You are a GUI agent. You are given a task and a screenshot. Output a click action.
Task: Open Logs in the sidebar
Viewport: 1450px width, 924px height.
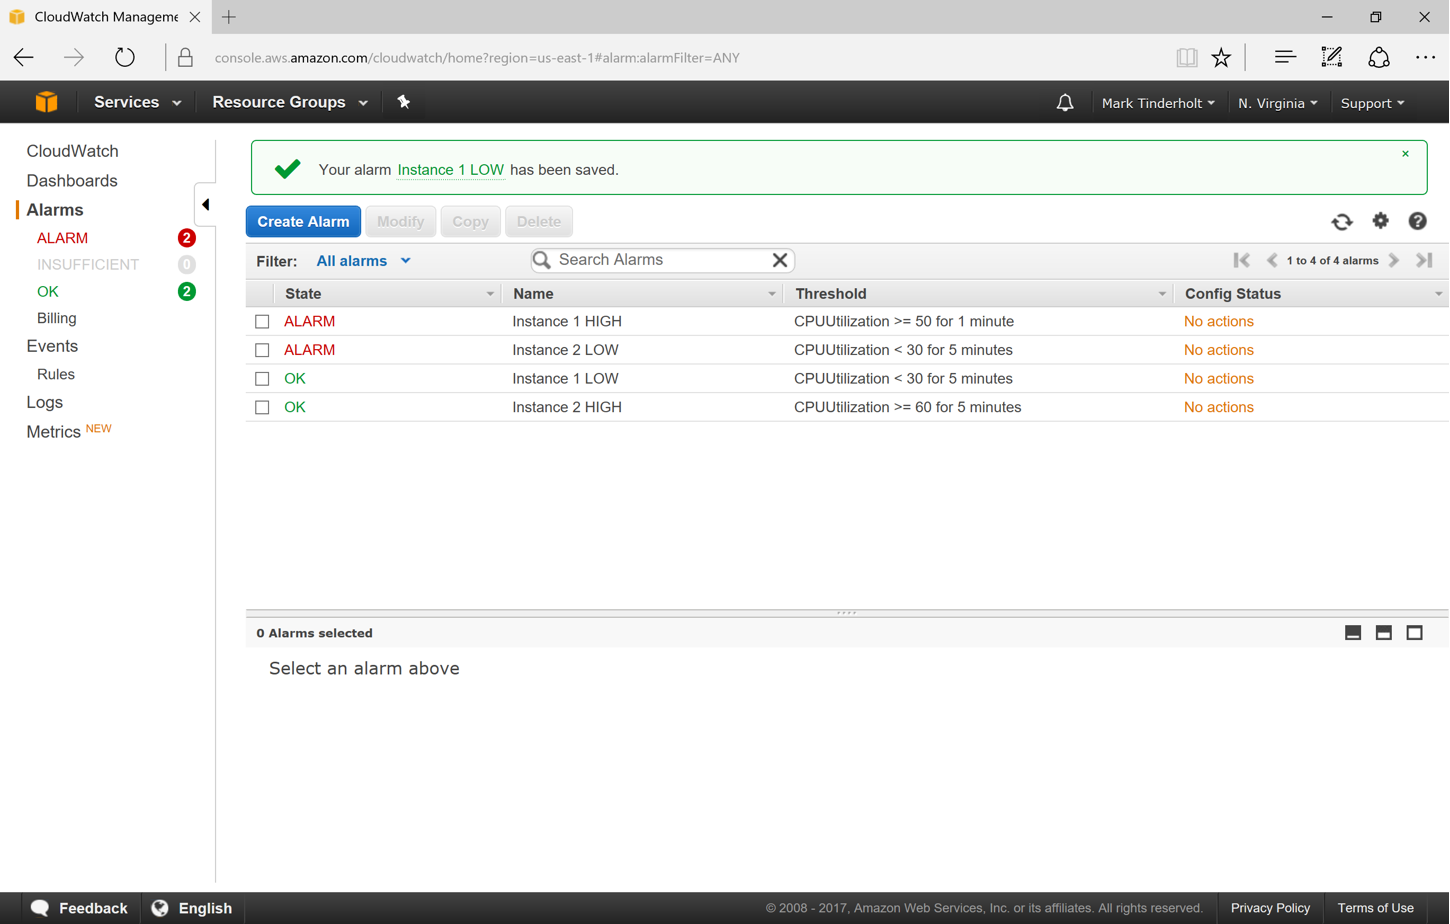[45, 402]
